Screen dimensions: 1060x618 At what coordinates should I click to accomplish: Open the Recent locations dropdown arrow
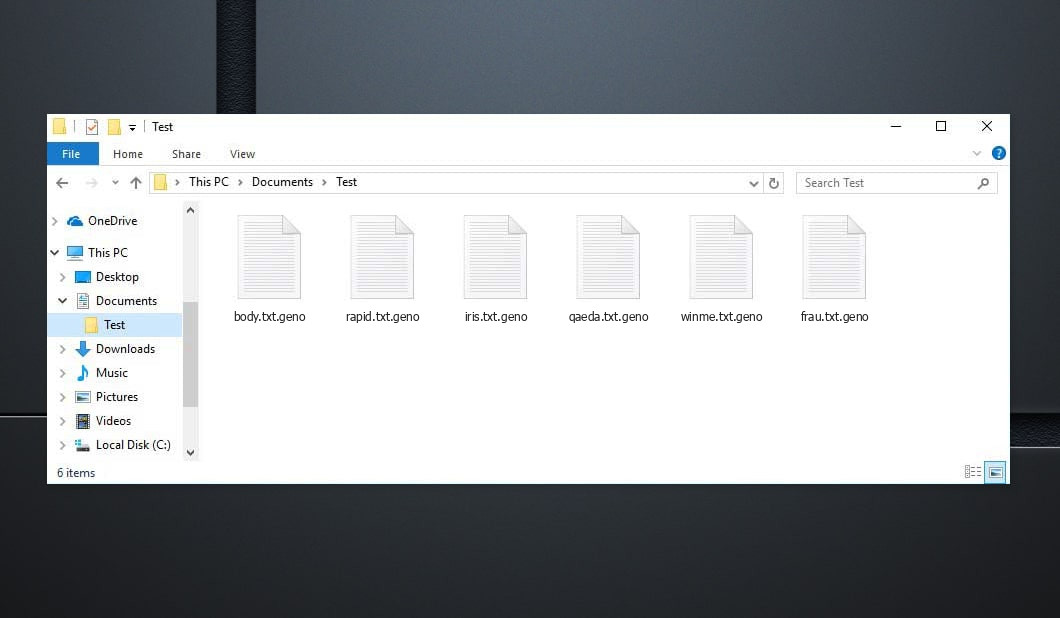pos(115,183)
